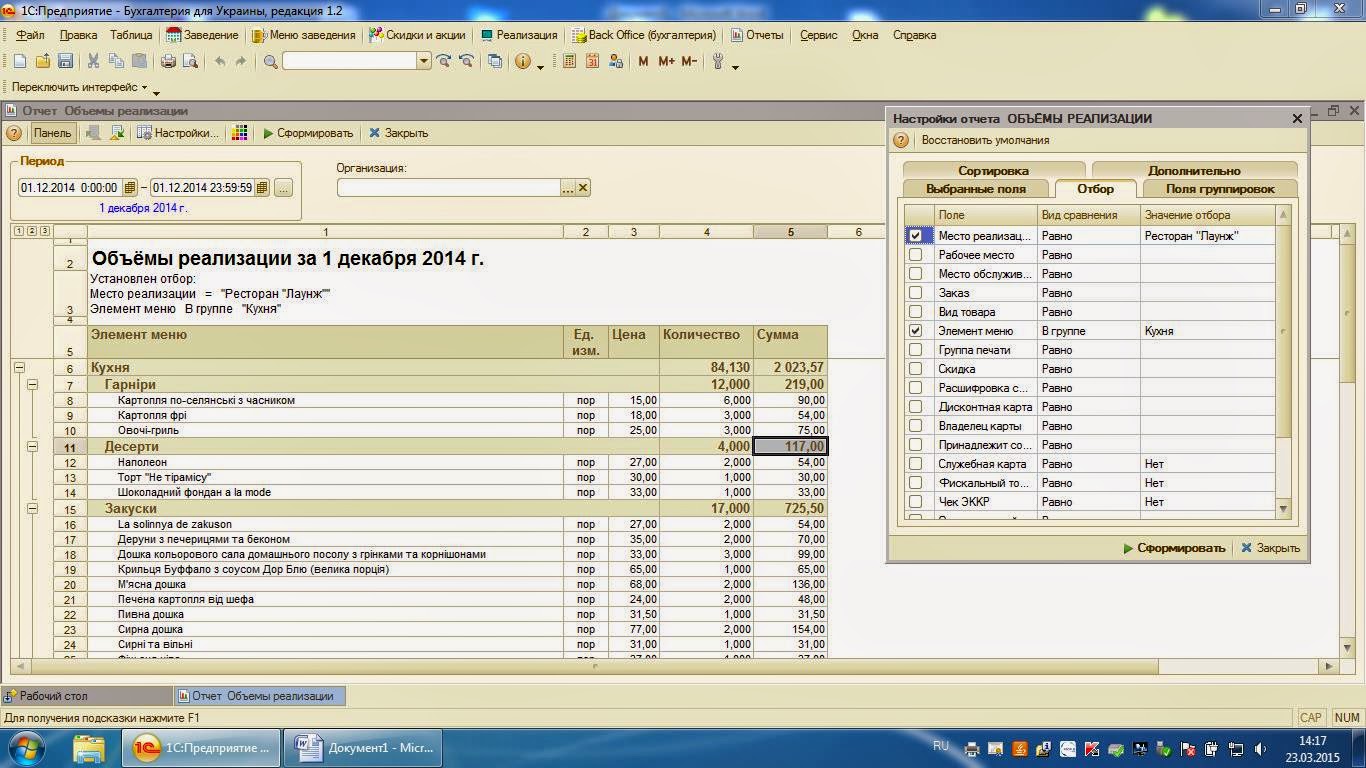Save with the floppy disk icon
The height and width of the screenshot is (768, 1366).
65,61
